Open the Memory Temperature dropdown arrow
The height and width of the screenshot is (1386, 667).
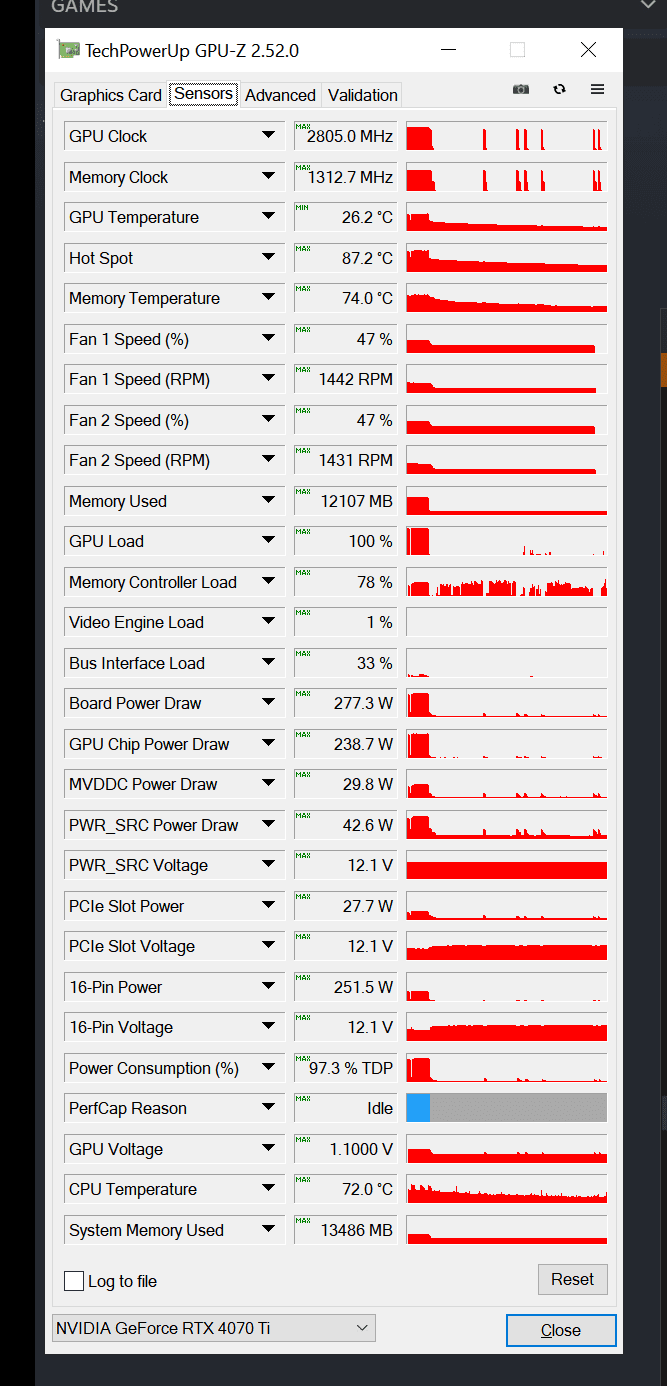pyautogui.click(x=268, y=298)
